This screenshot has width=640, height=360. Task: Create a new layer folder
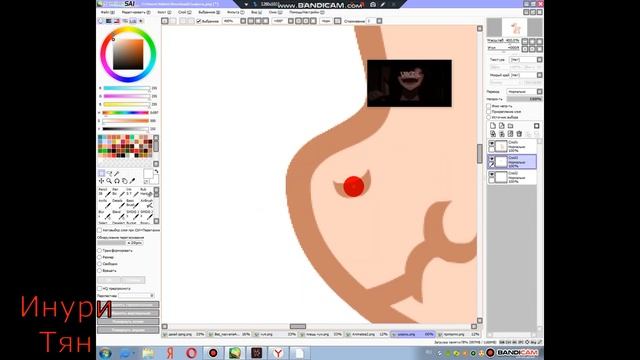tap(511, 126)
